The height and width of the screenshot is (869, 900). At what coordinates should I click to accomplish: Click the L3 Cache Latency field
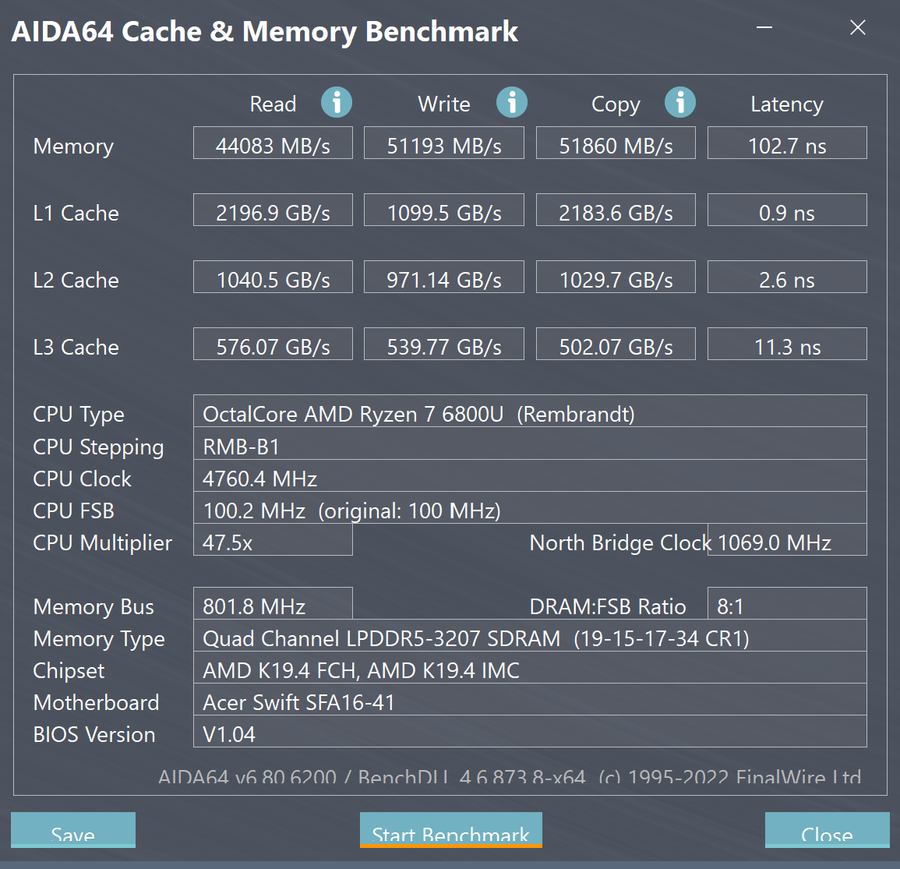[787, 344]
